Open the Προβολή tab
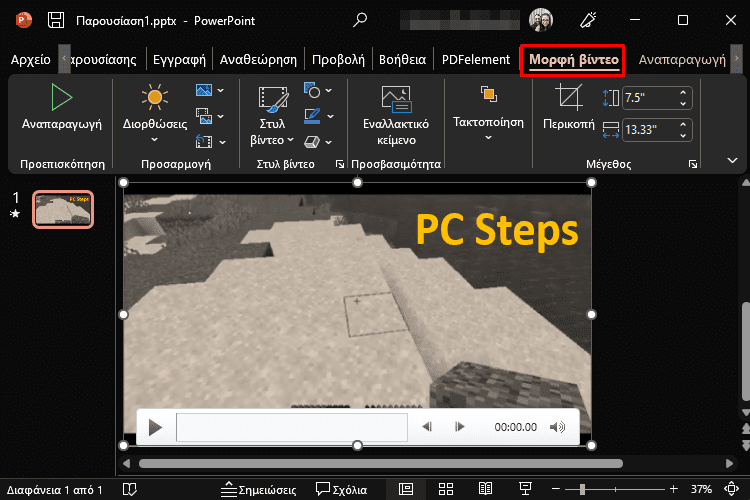The image size is (750, 500). (x=338, y=59)
